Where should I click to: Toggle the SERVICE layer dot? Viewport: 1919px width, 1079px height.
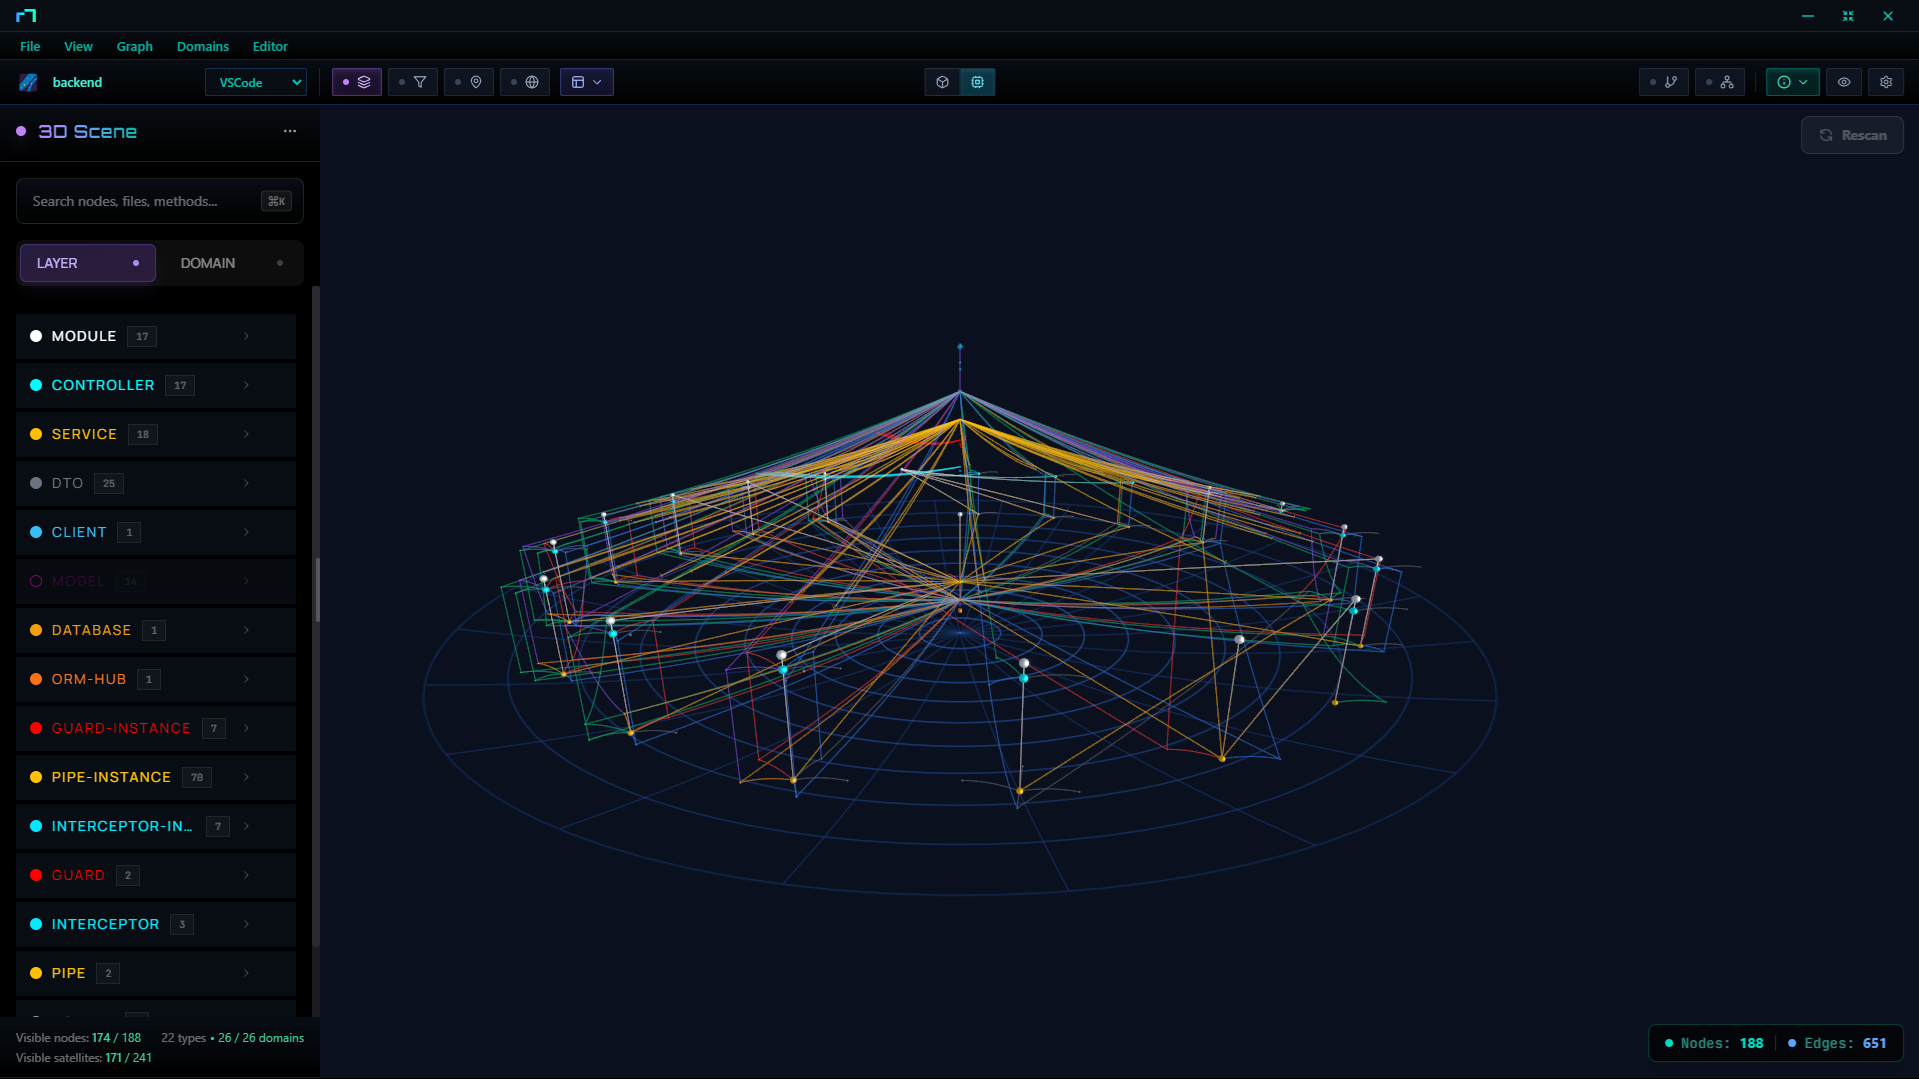36,434
